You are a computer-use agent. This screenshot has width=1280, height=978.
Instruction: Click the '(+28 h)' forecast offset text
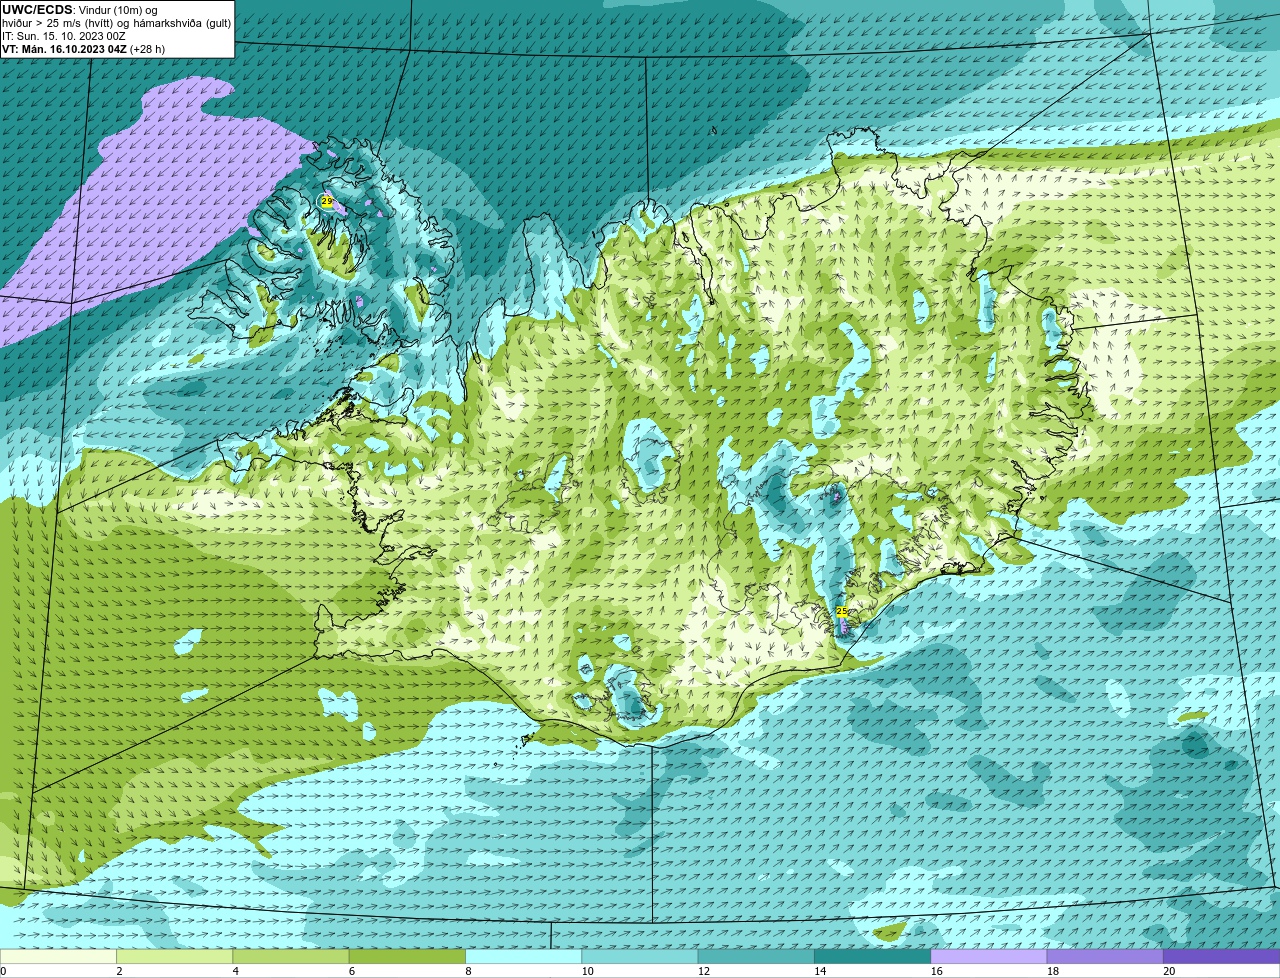coord(148,49)
